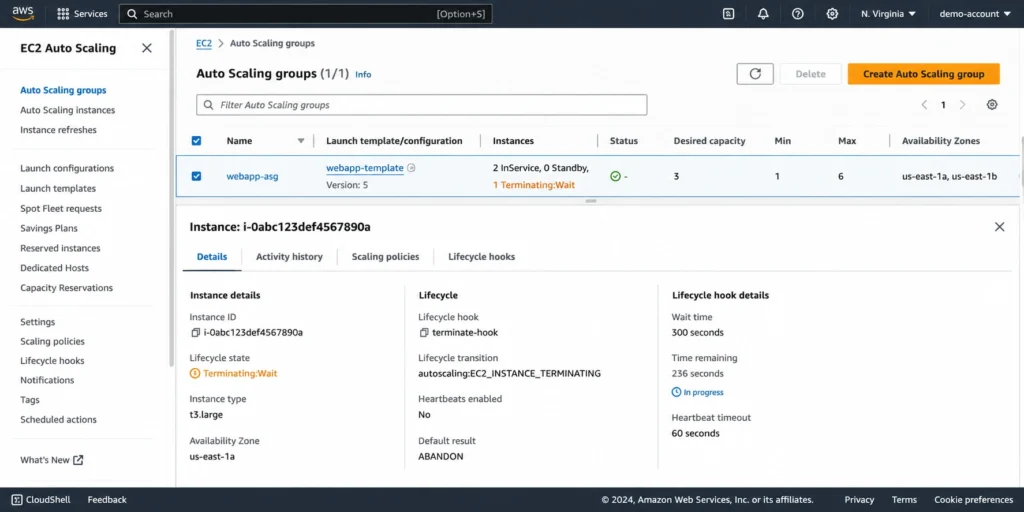This screenshot has width=1024, height=512.
Task: Click the search magnifier in filter box
Action: coord(208,104)
